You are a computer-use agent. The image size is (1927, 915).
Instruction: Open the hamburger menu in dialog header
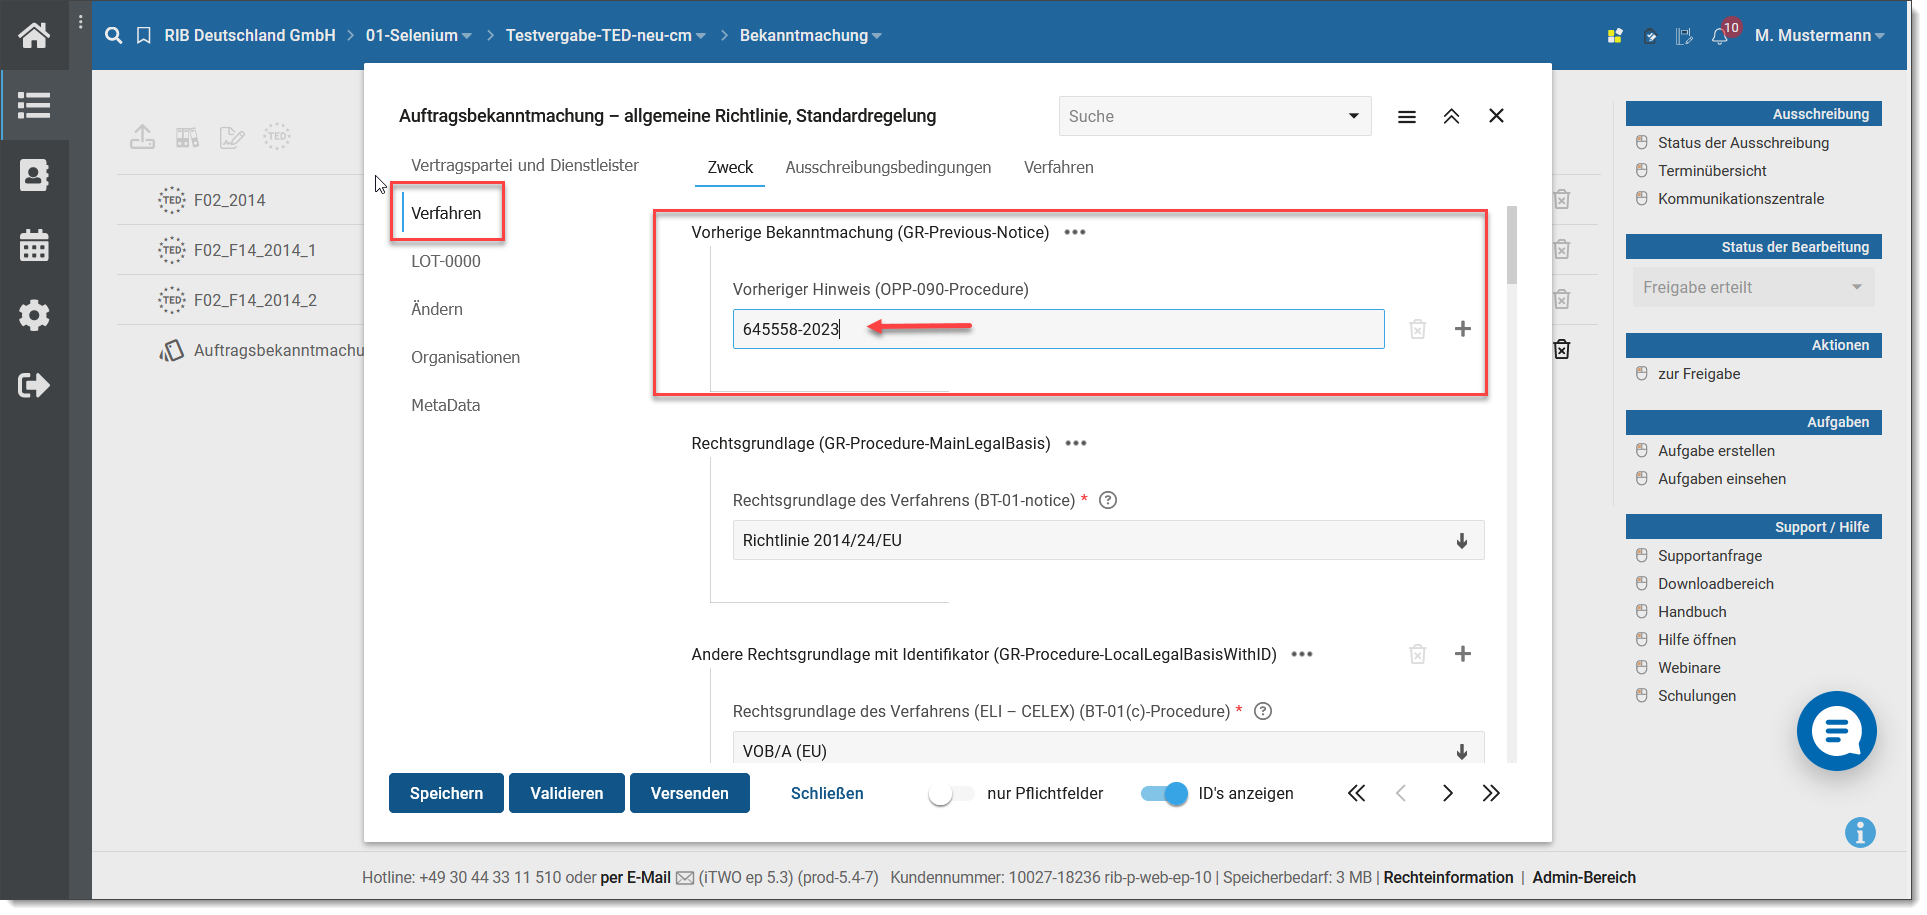click(x=1407, y=117)
